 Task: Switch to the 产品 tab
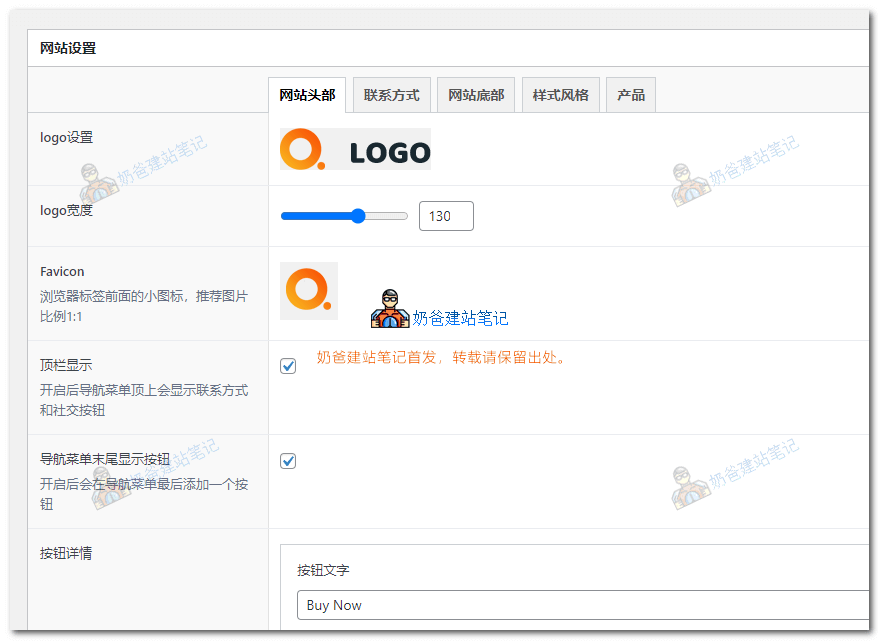(x=630, y=94)
